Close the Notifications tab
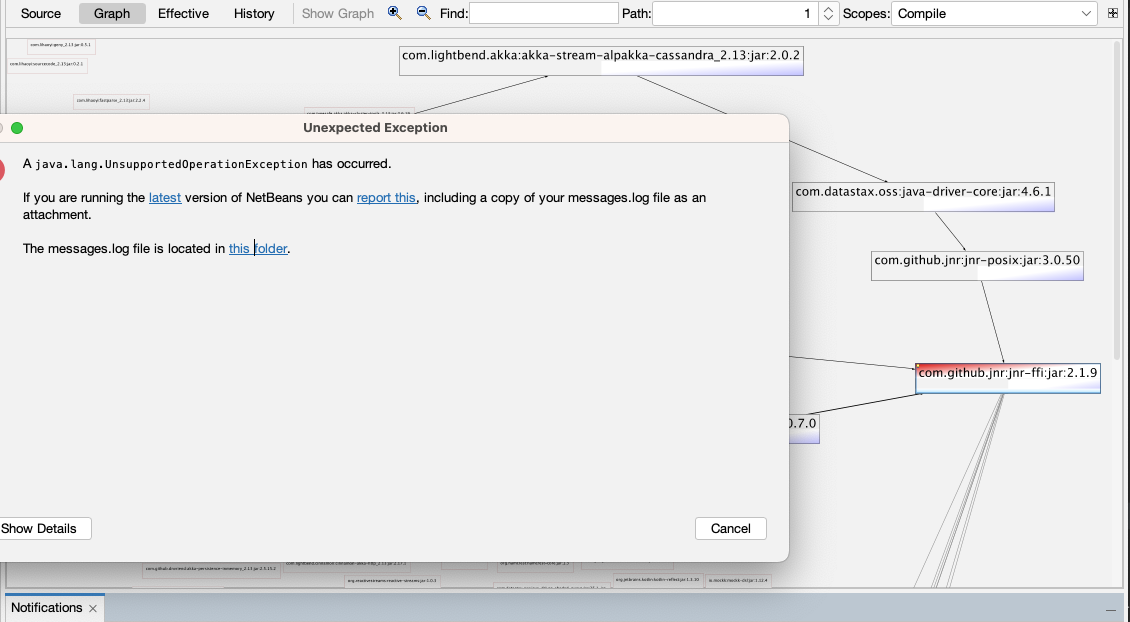The width and height of the screenshot is (1130, 622). (x=91, y=607)
